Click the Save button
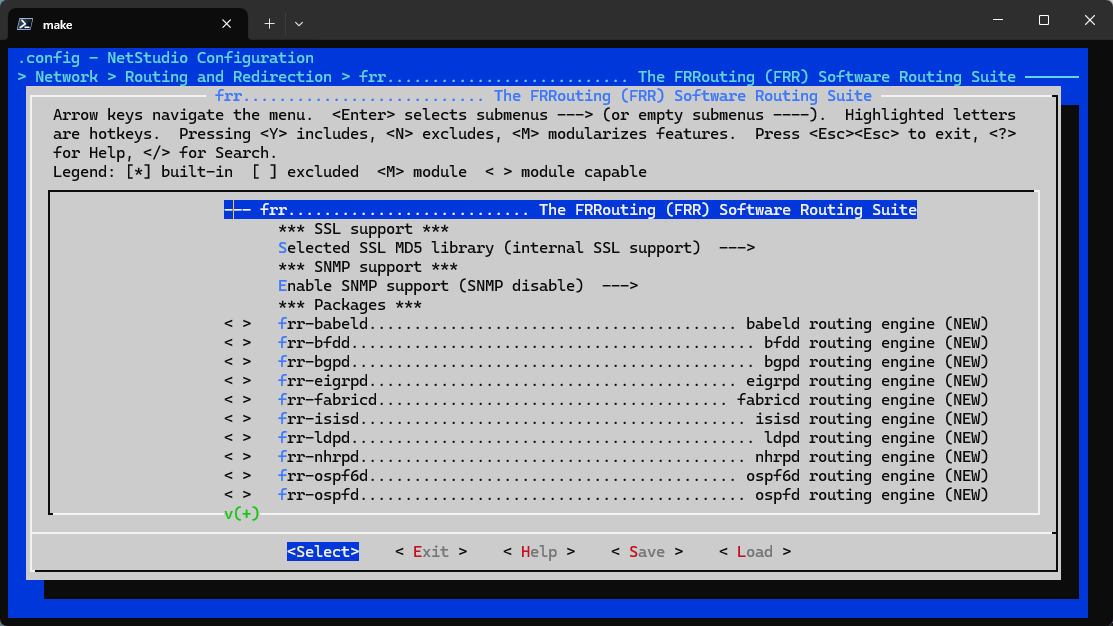The height and width of the screenshot is (626, 1113). 646,552
